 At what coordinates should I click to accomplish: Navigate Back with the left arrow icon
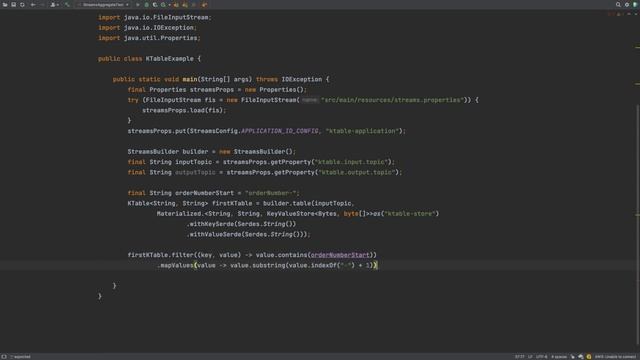pos(33,4)
